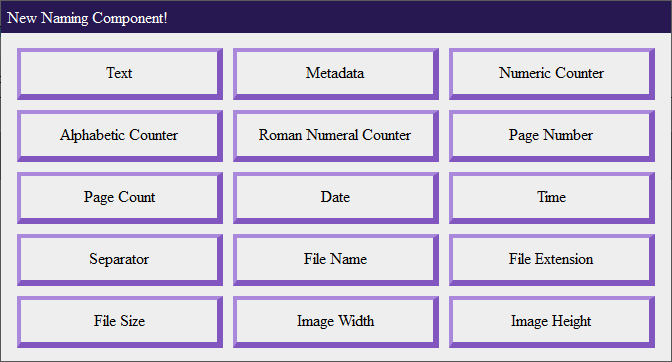Choose the Alphabetic Counter button

coord(120,136)
